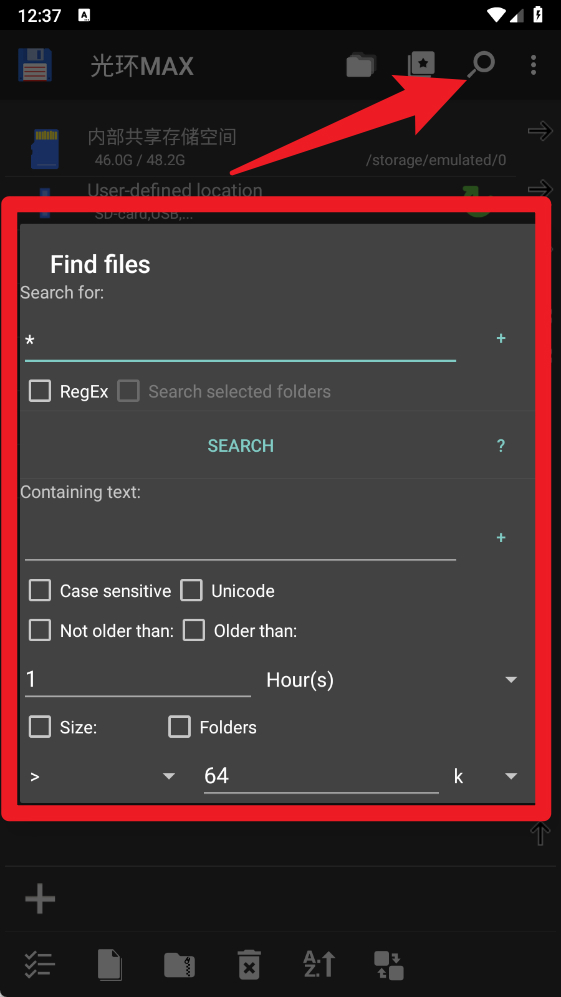Tap the SEARCH button
The image size is (561, 997).
240,446
